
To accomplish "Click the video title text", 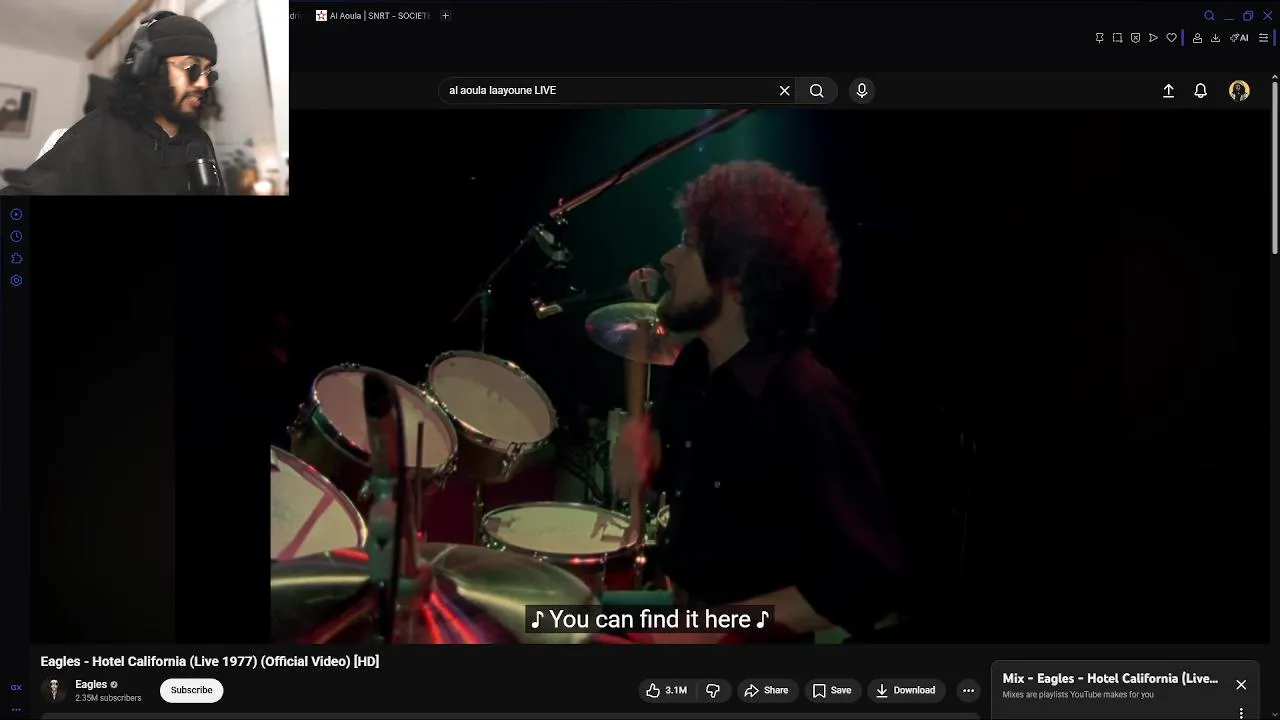I will [x=210, y=661].
